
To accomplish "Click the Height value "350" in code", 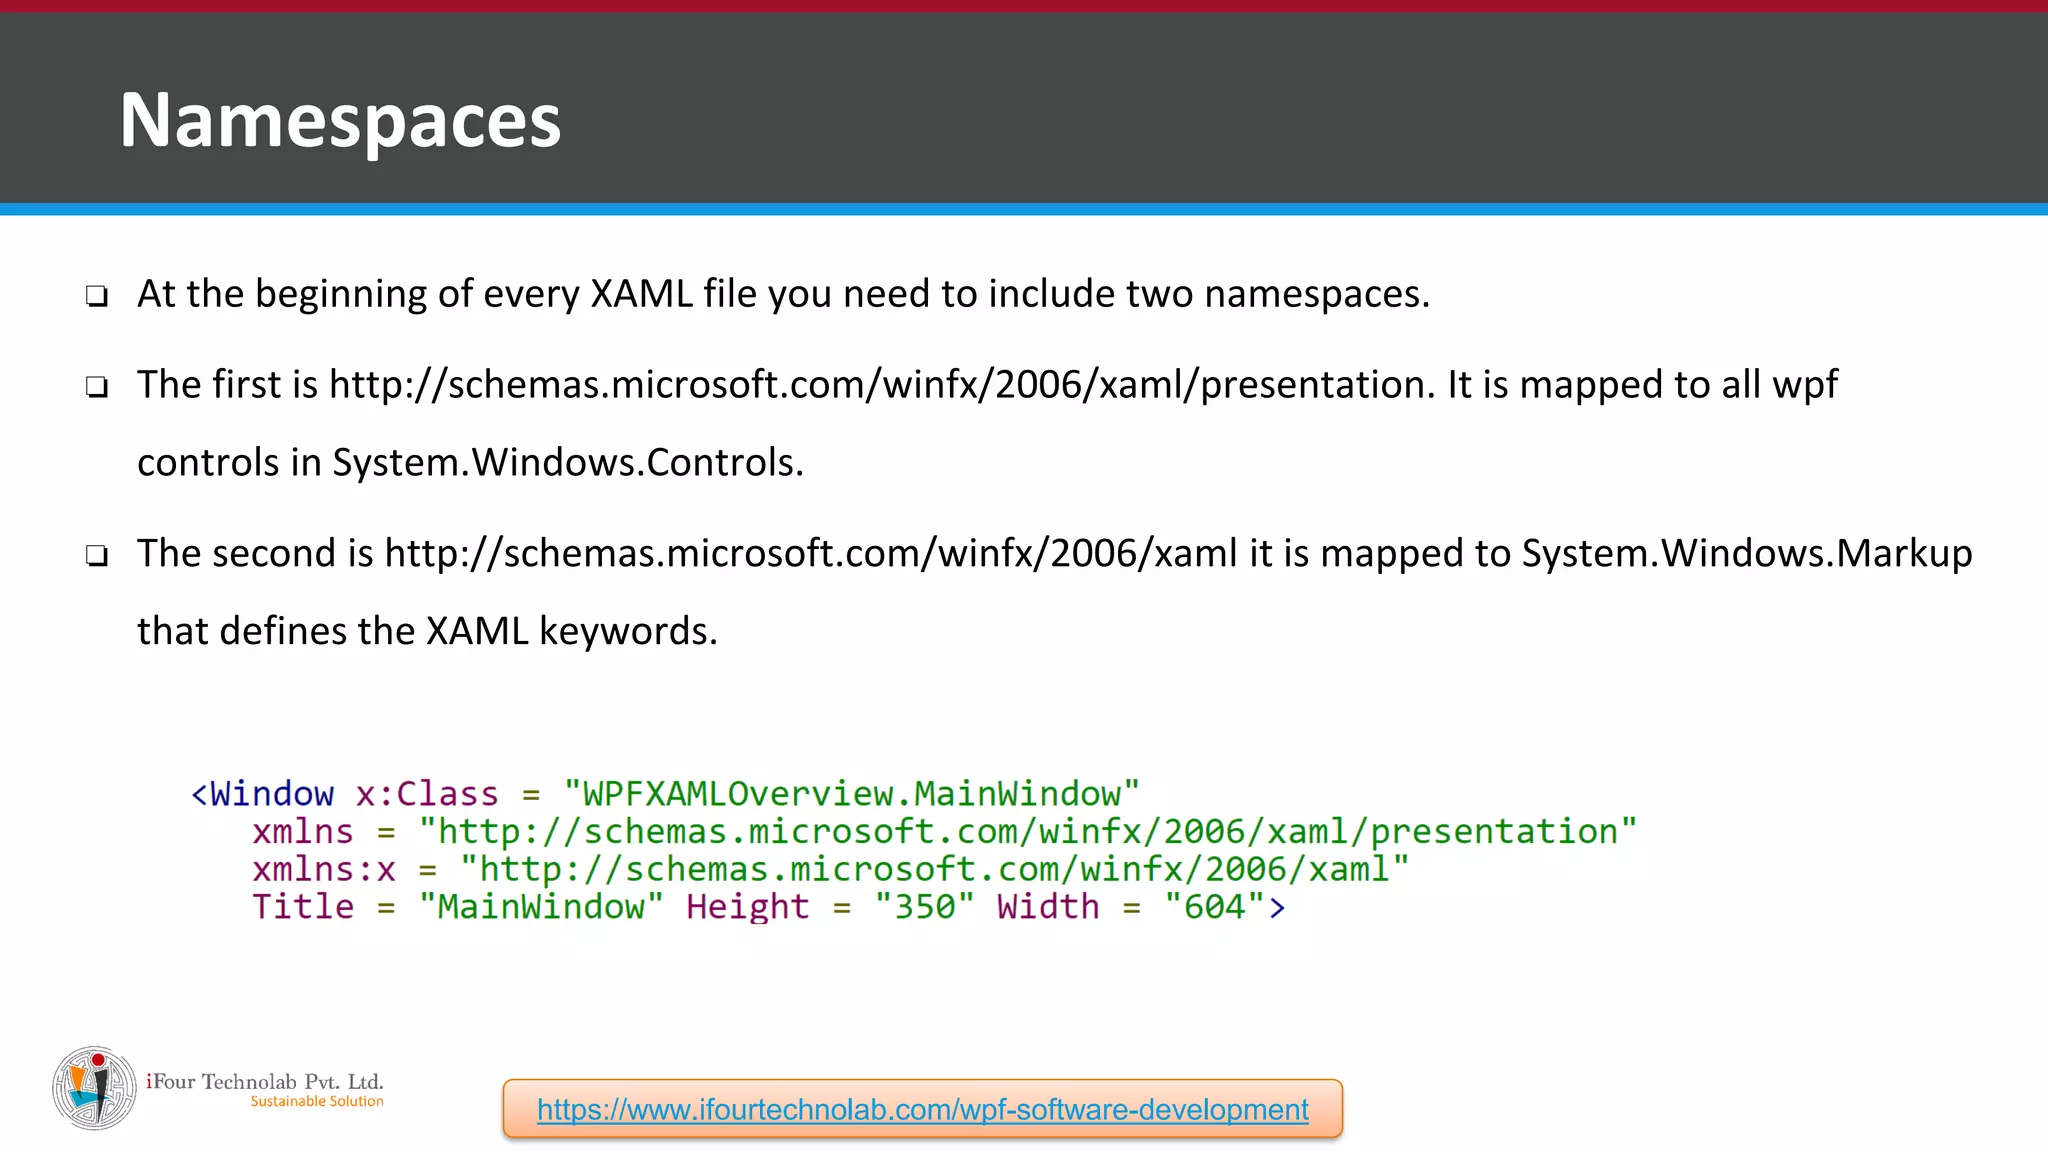I will point(924,907).
